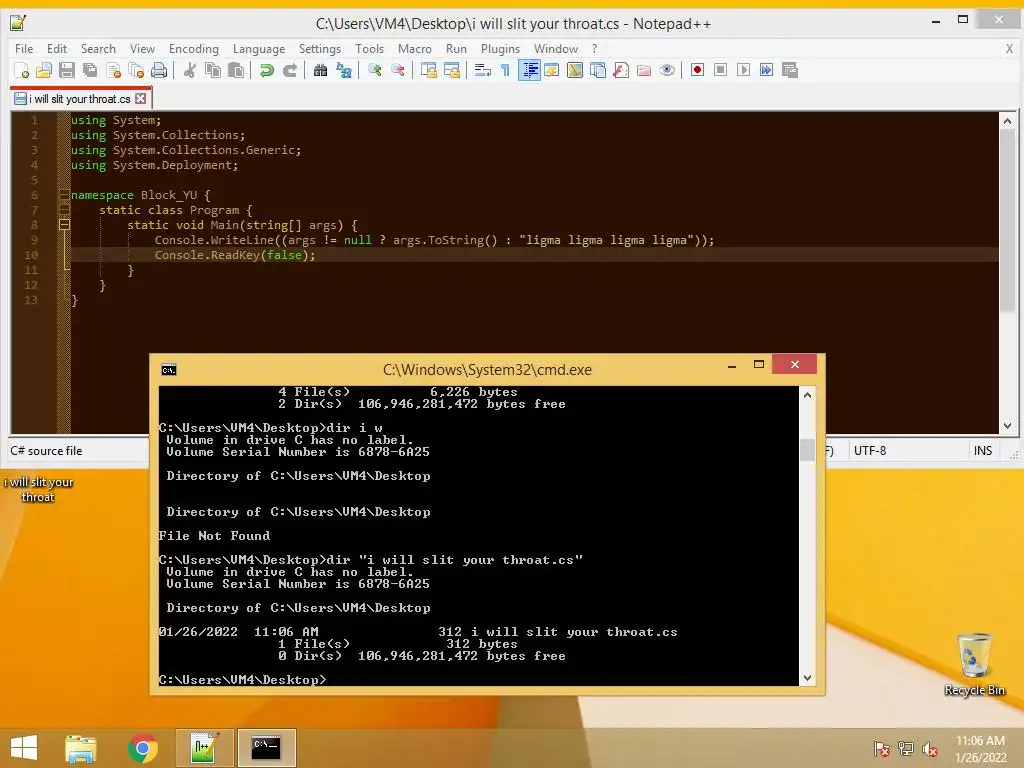Click the Recycle Bin desktop icon

(974, 664)
